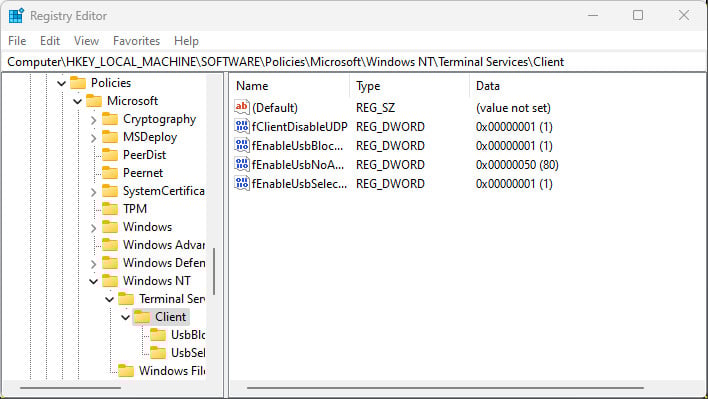708x399 pixels.
Task: Click the PeerDist folder icon
Action: [x=110, y=155]
